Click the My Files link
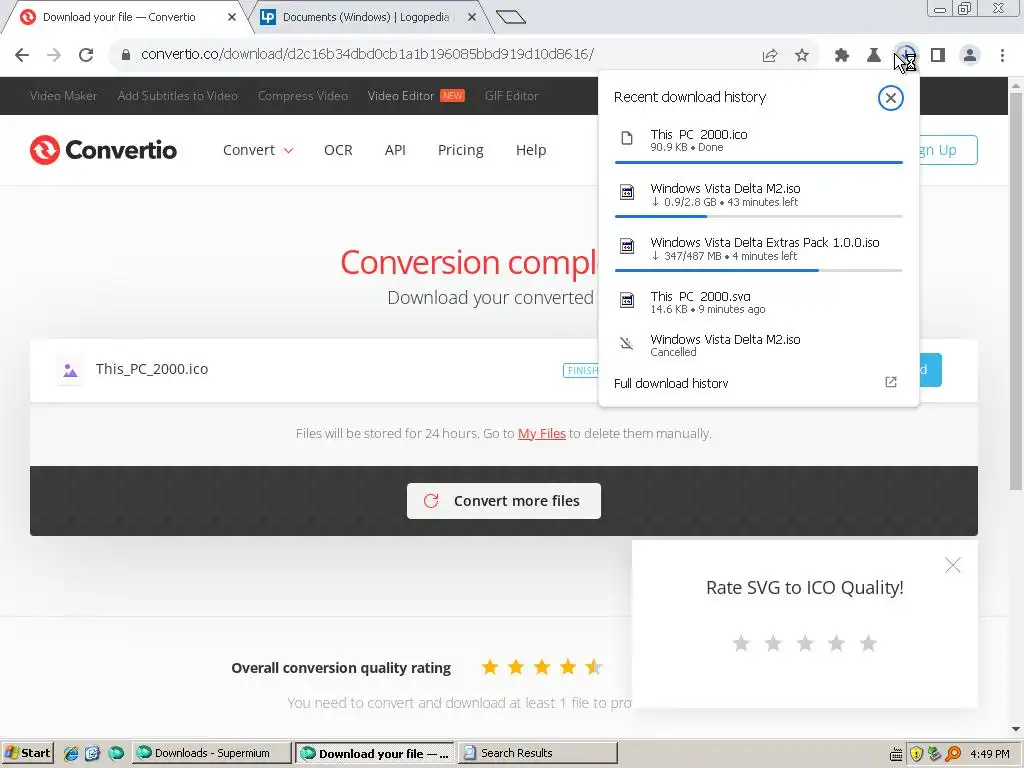Screen dimensions: 1024x768 541,434
